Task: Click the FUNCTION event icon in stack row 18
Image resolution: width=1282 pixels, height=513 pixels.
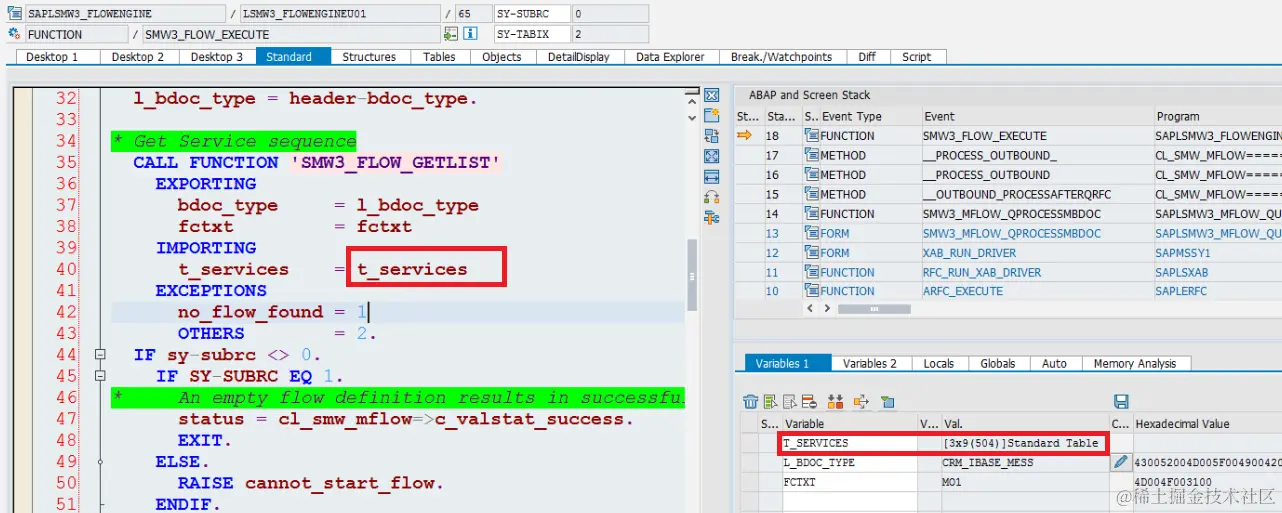Action: 812,136
